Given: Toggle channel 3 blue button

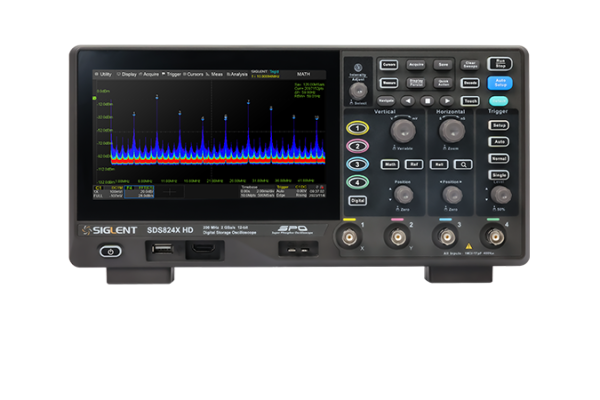Looking at the screenshot, I should point(357,164).
